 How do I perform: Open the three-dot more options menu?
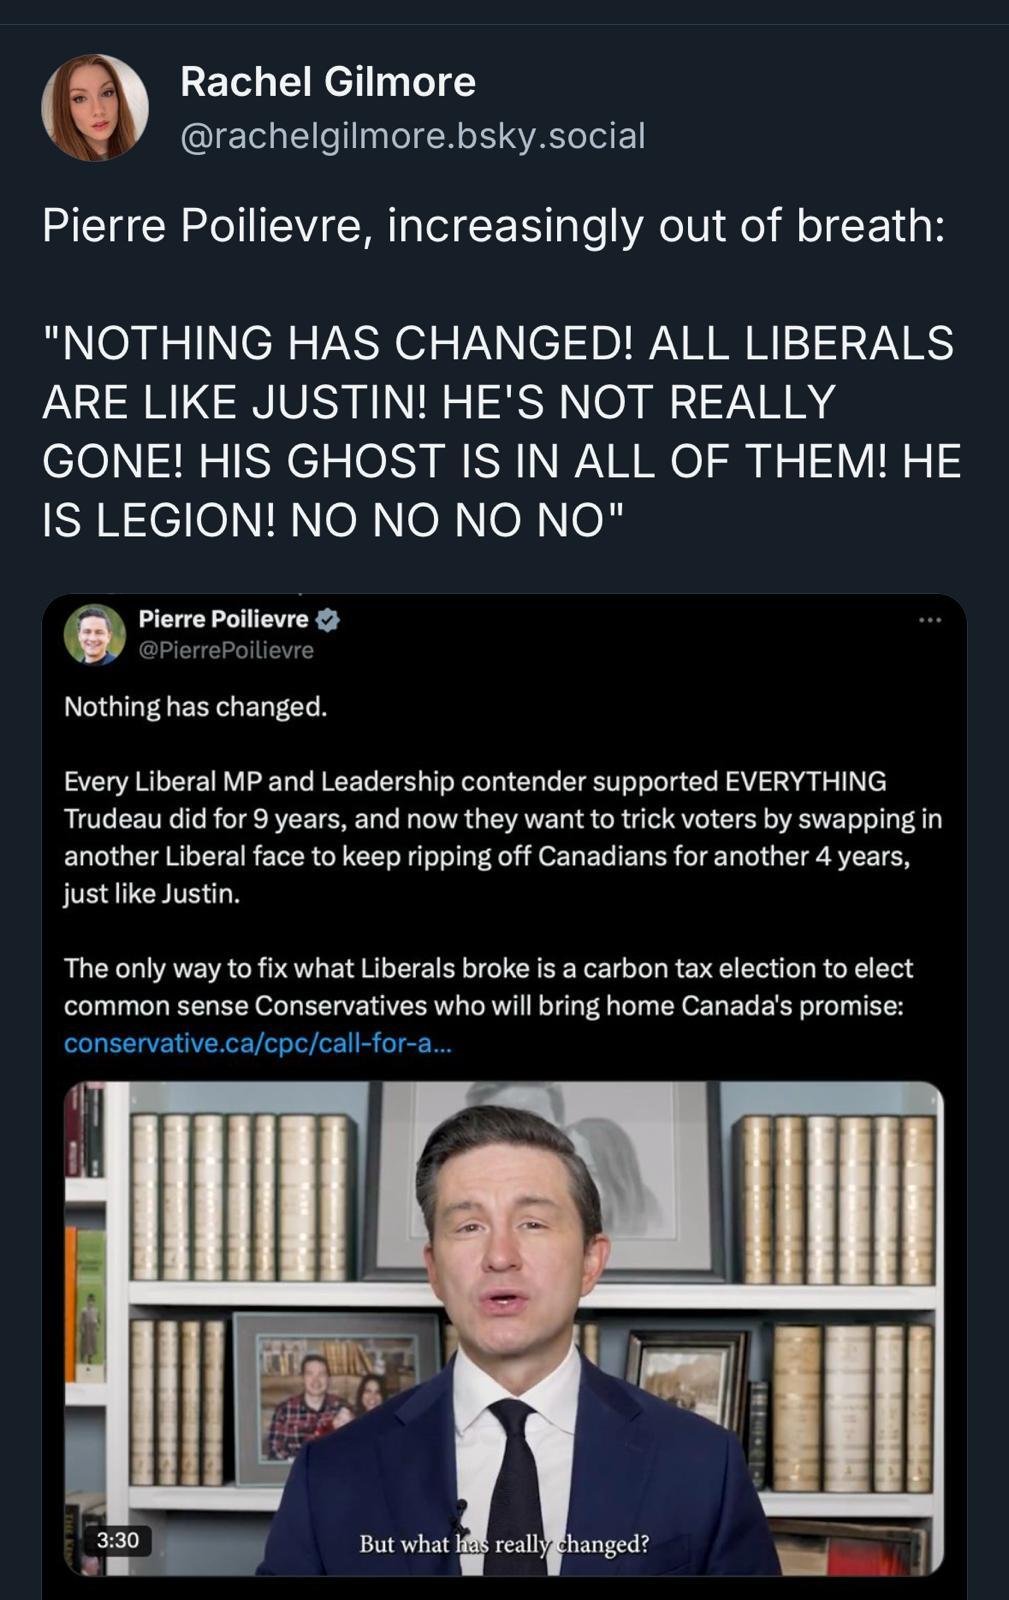tap(930, 621)
